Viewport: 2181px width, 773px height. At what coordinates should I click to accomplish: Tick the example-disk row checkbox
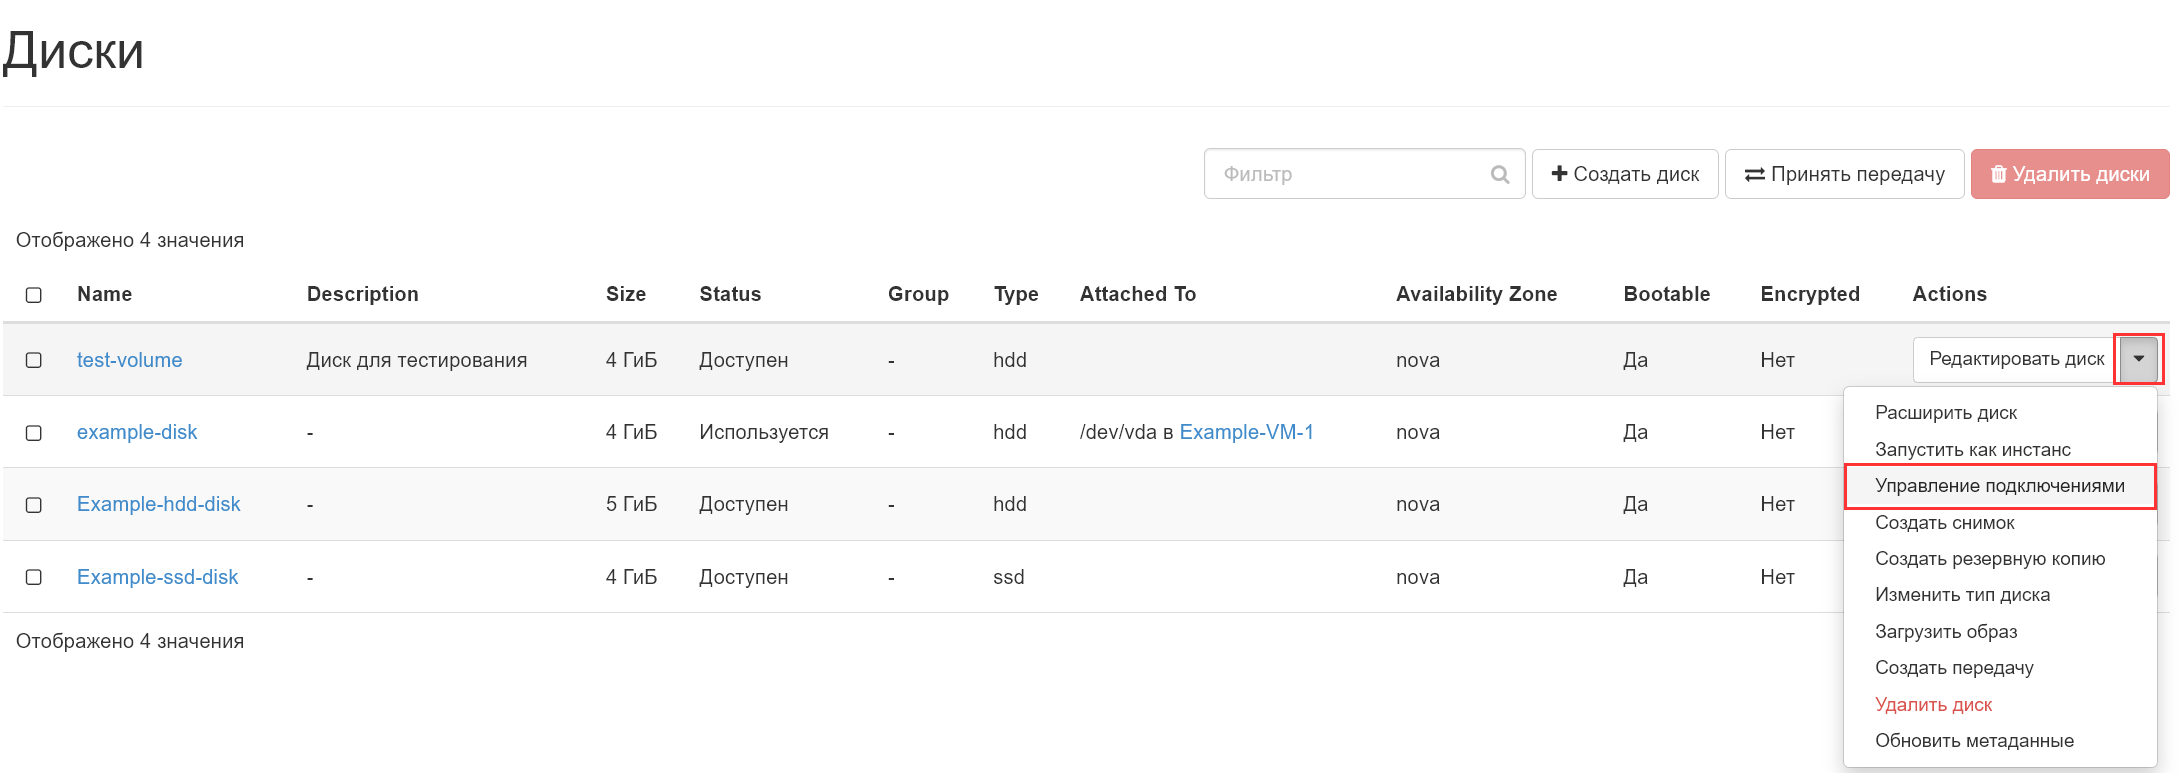[x=34, y=433]
